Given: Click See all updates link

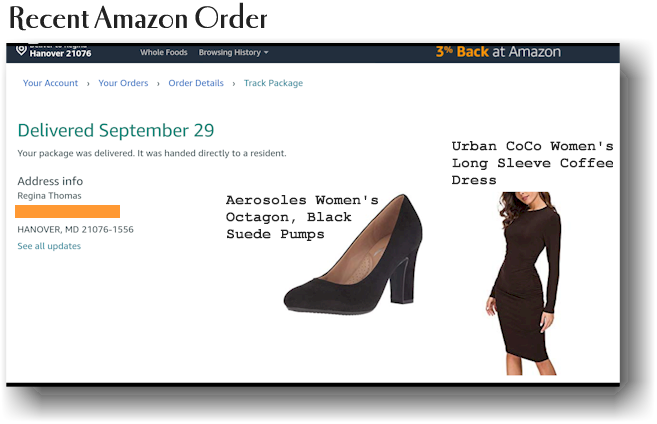Looking at the screenshot, I should pos(49,246).
